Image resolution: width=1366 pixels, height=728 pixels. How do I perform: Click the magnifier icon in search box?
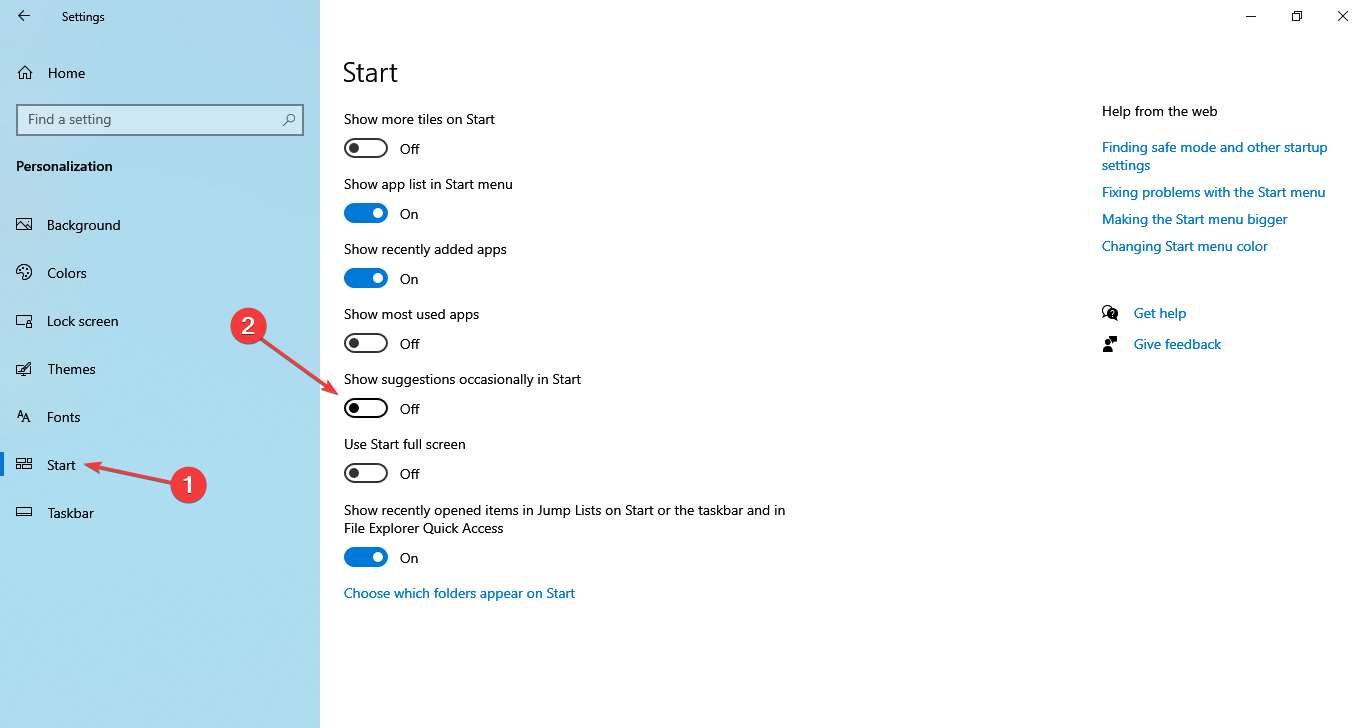[x=289, y=119]
